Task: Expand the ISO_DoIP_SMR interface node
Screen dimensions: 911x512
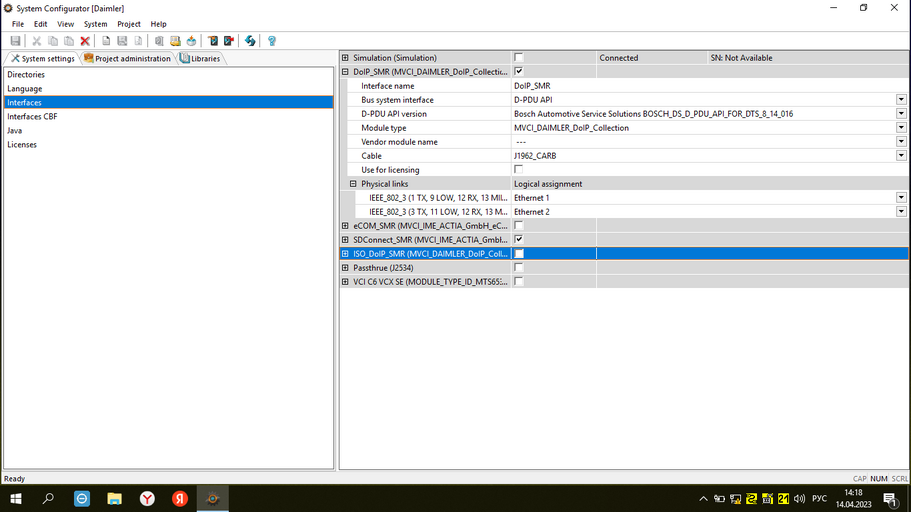Action: pos(345,253)
